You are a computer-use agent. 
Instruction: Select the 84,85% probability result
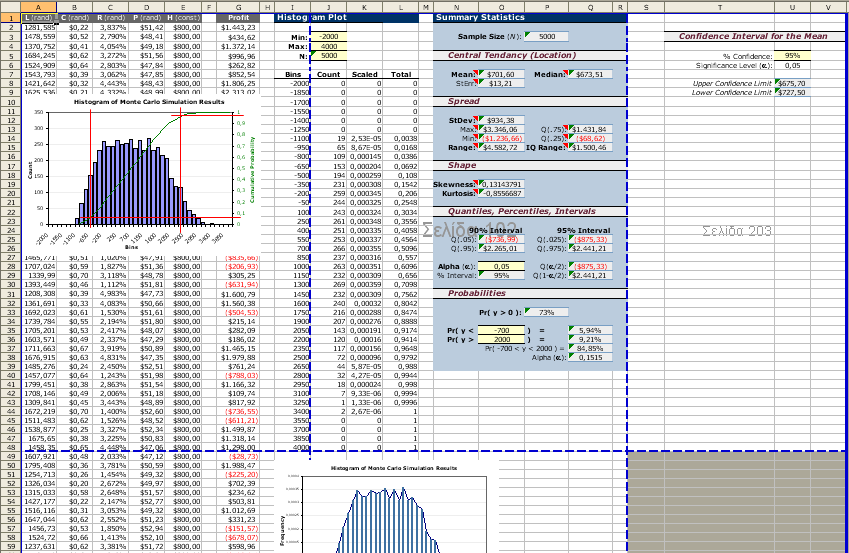[x=590, y=348]
